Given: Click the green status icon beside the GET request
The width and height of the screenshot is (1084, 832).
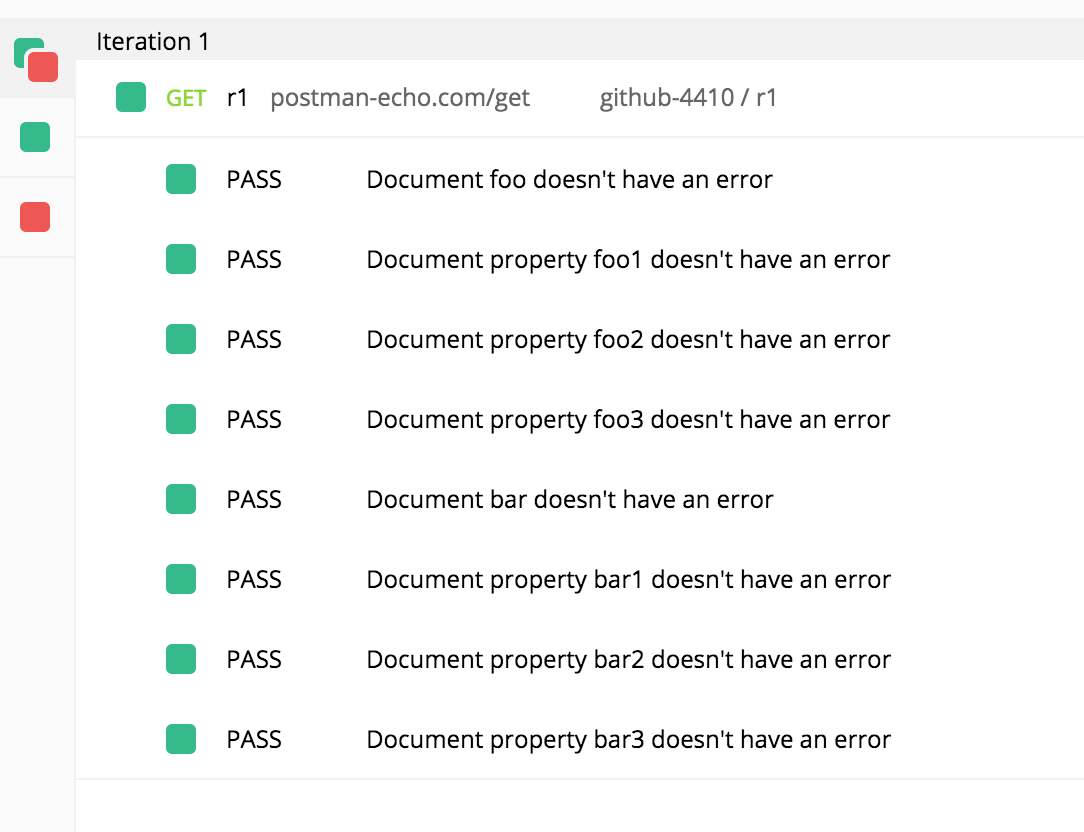Looking at the screenshot, I should pos(131,97).
